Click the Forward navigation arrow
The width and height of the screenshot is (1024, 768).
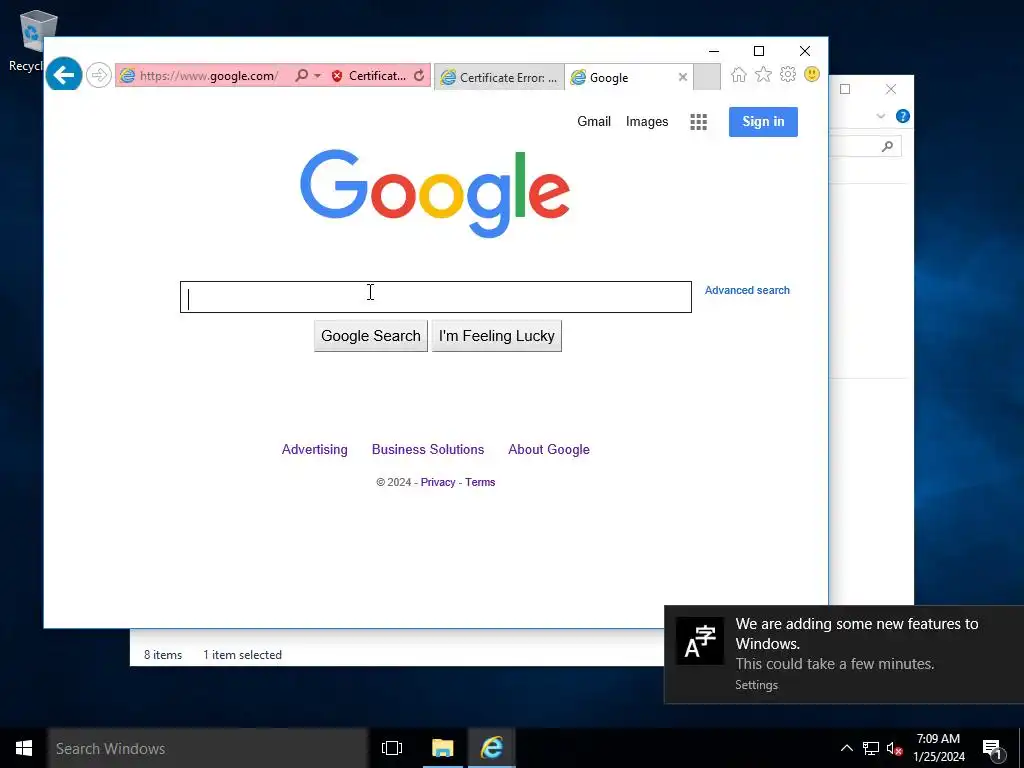99,75
